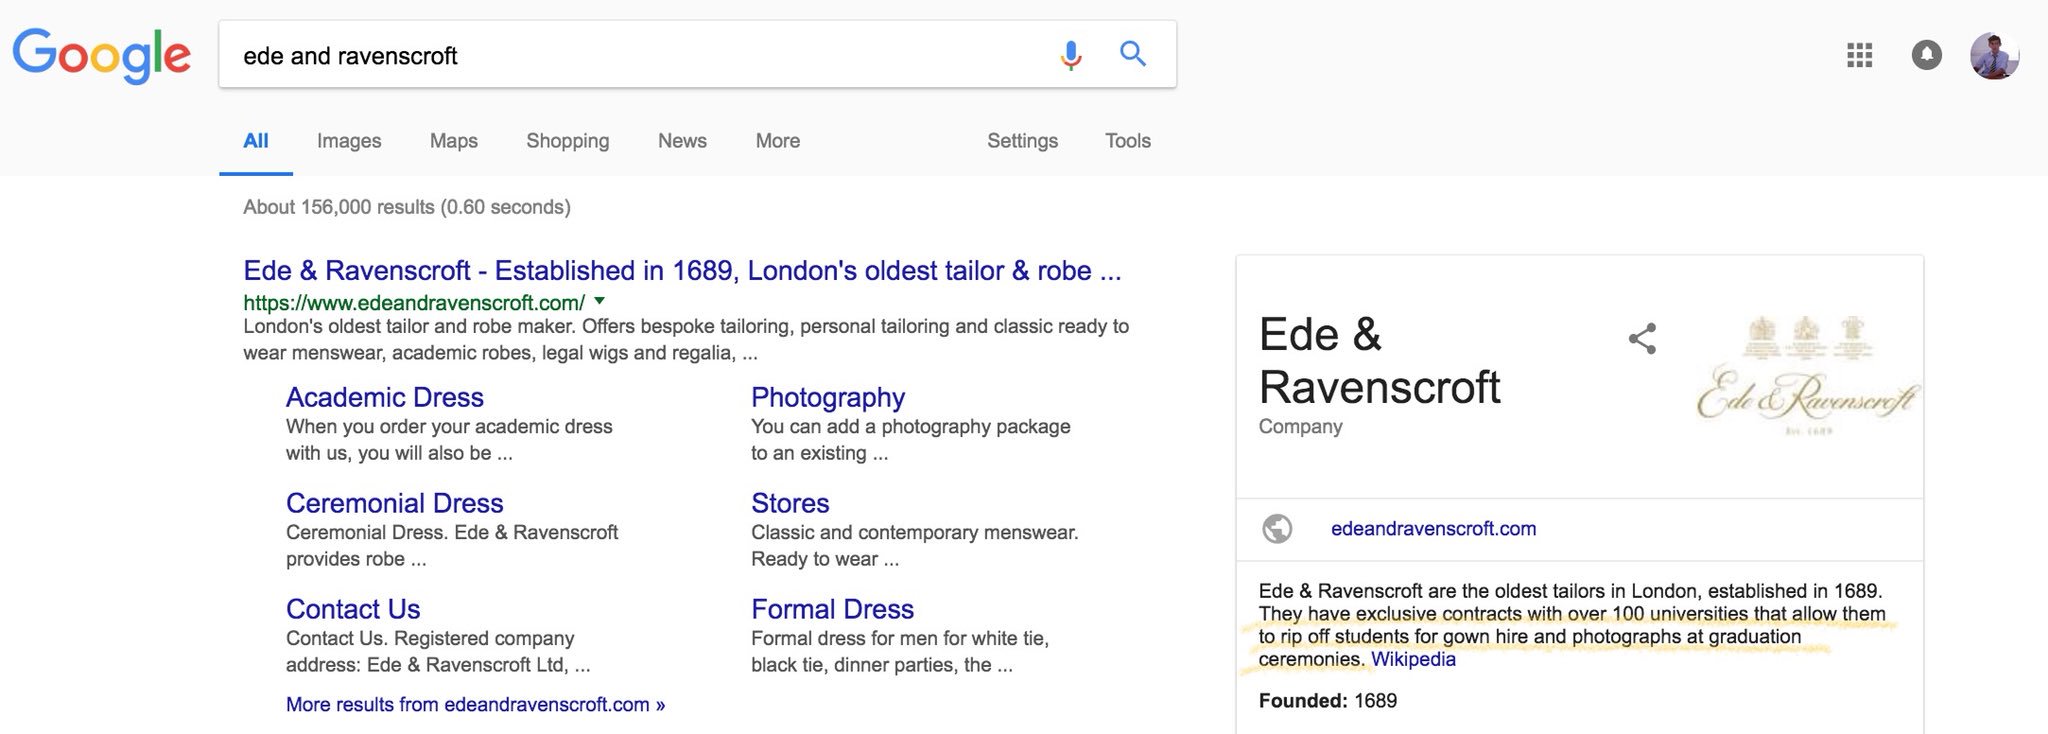Click the globe icon beside edeandravenscroft.com
The image size is (2048, 734).
(1277, 528)
